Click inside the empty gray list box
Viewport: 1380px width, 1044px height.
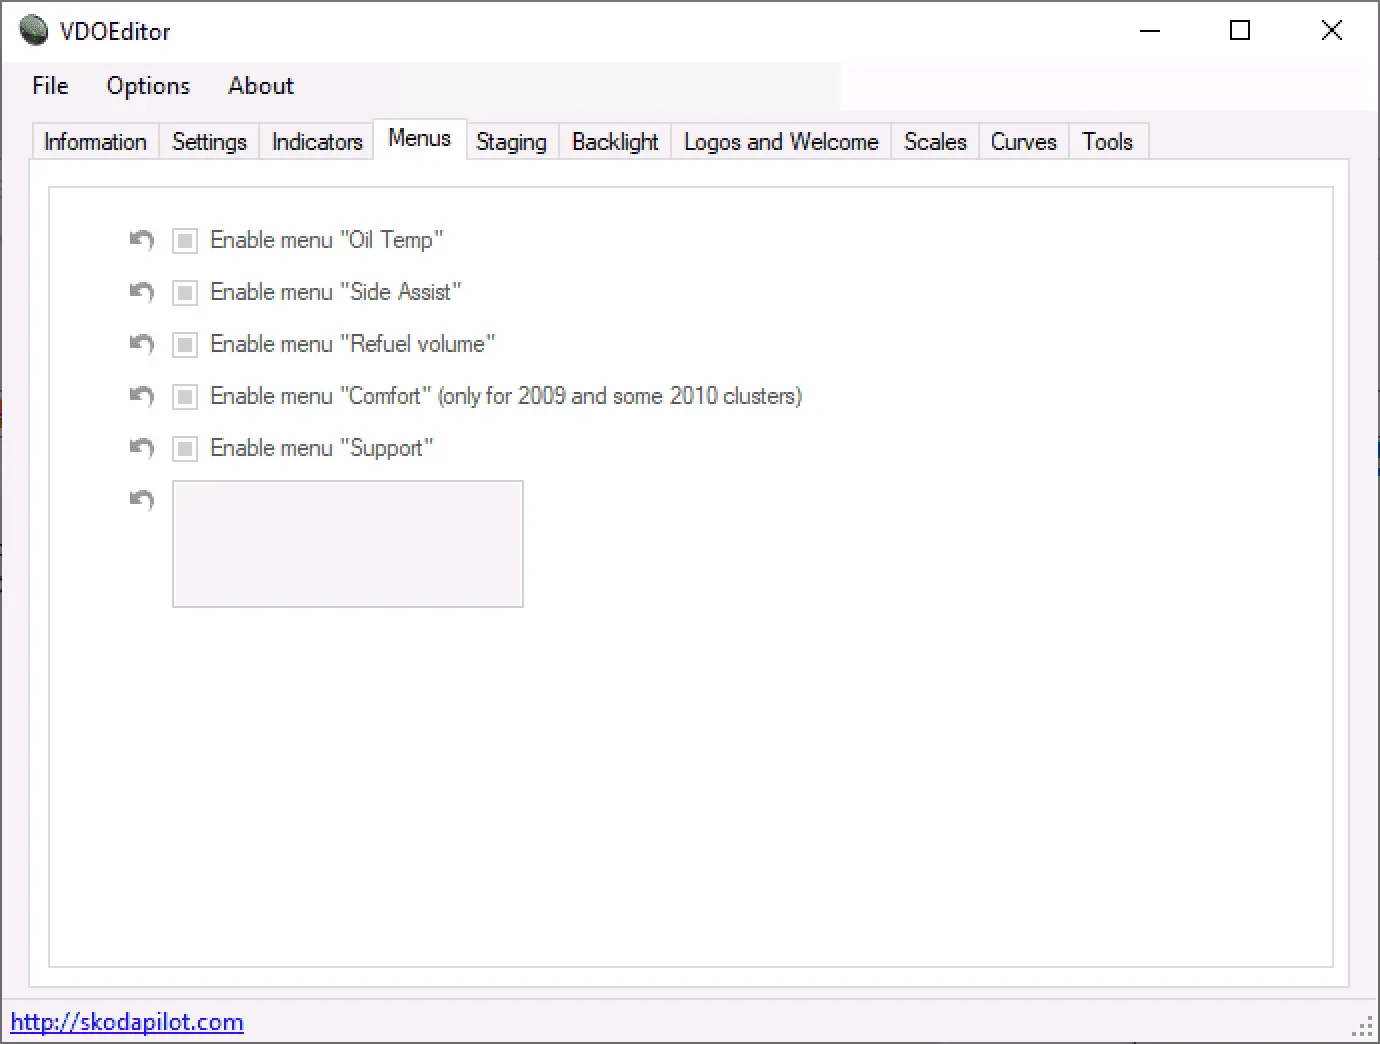[348, 544]
